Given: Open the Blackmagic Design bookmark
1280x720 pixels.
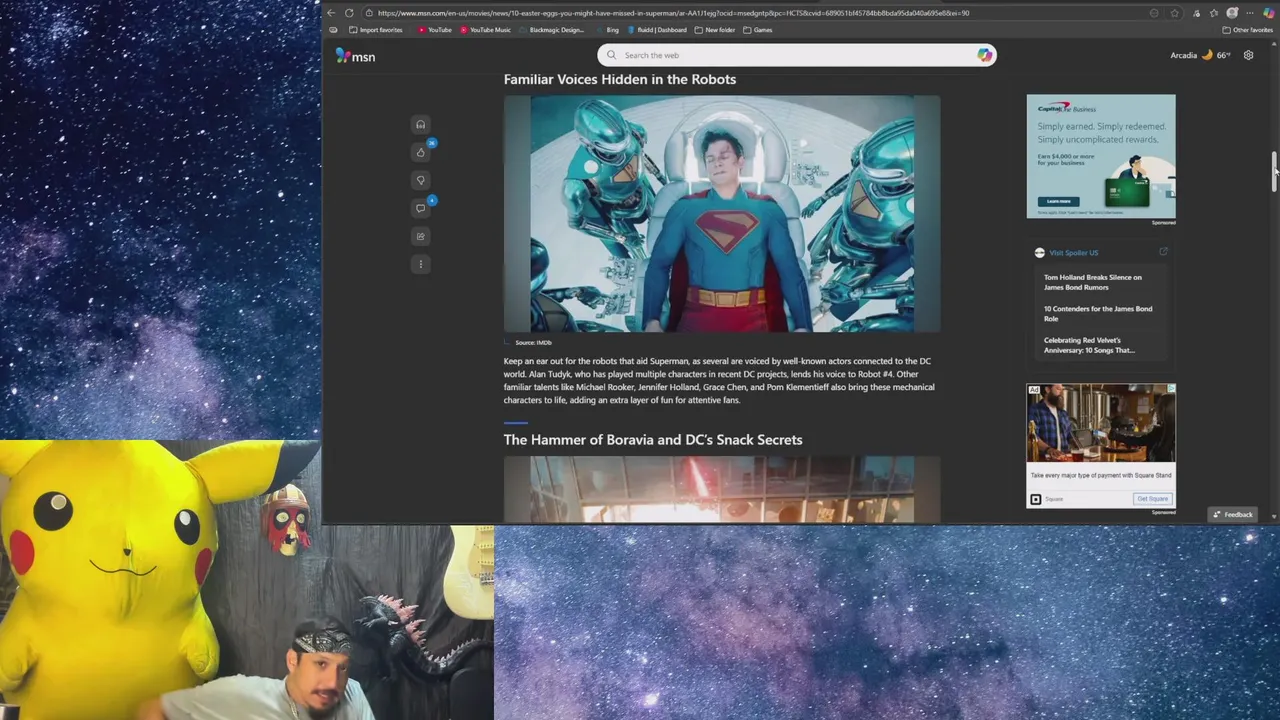Looking at the screenshot, I should tap(551, 30).
